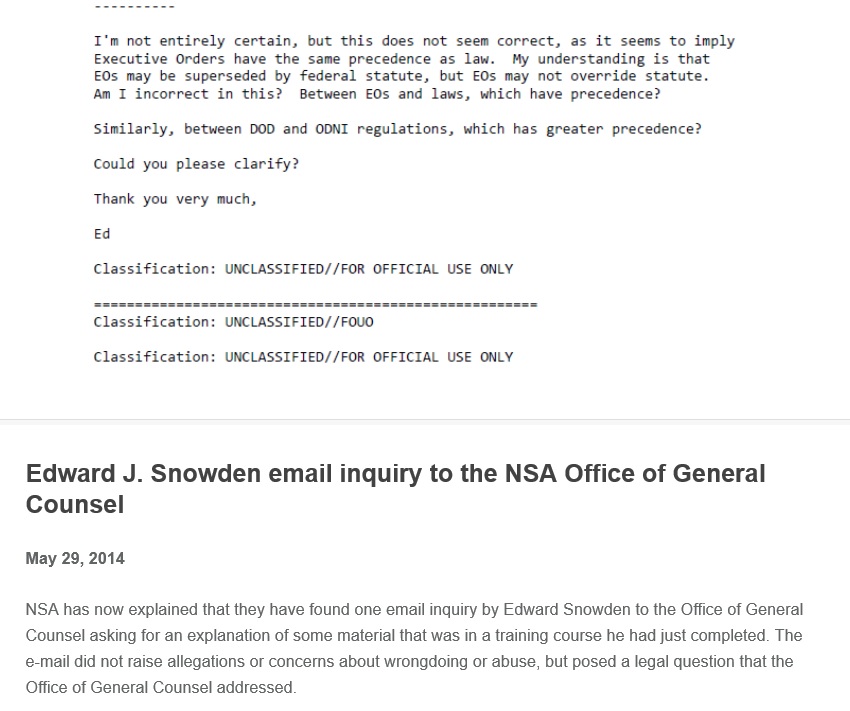Screen dimensions: 850x711
Task: Click the horizontal divider below the email image
Action: [x=425, y=420]
